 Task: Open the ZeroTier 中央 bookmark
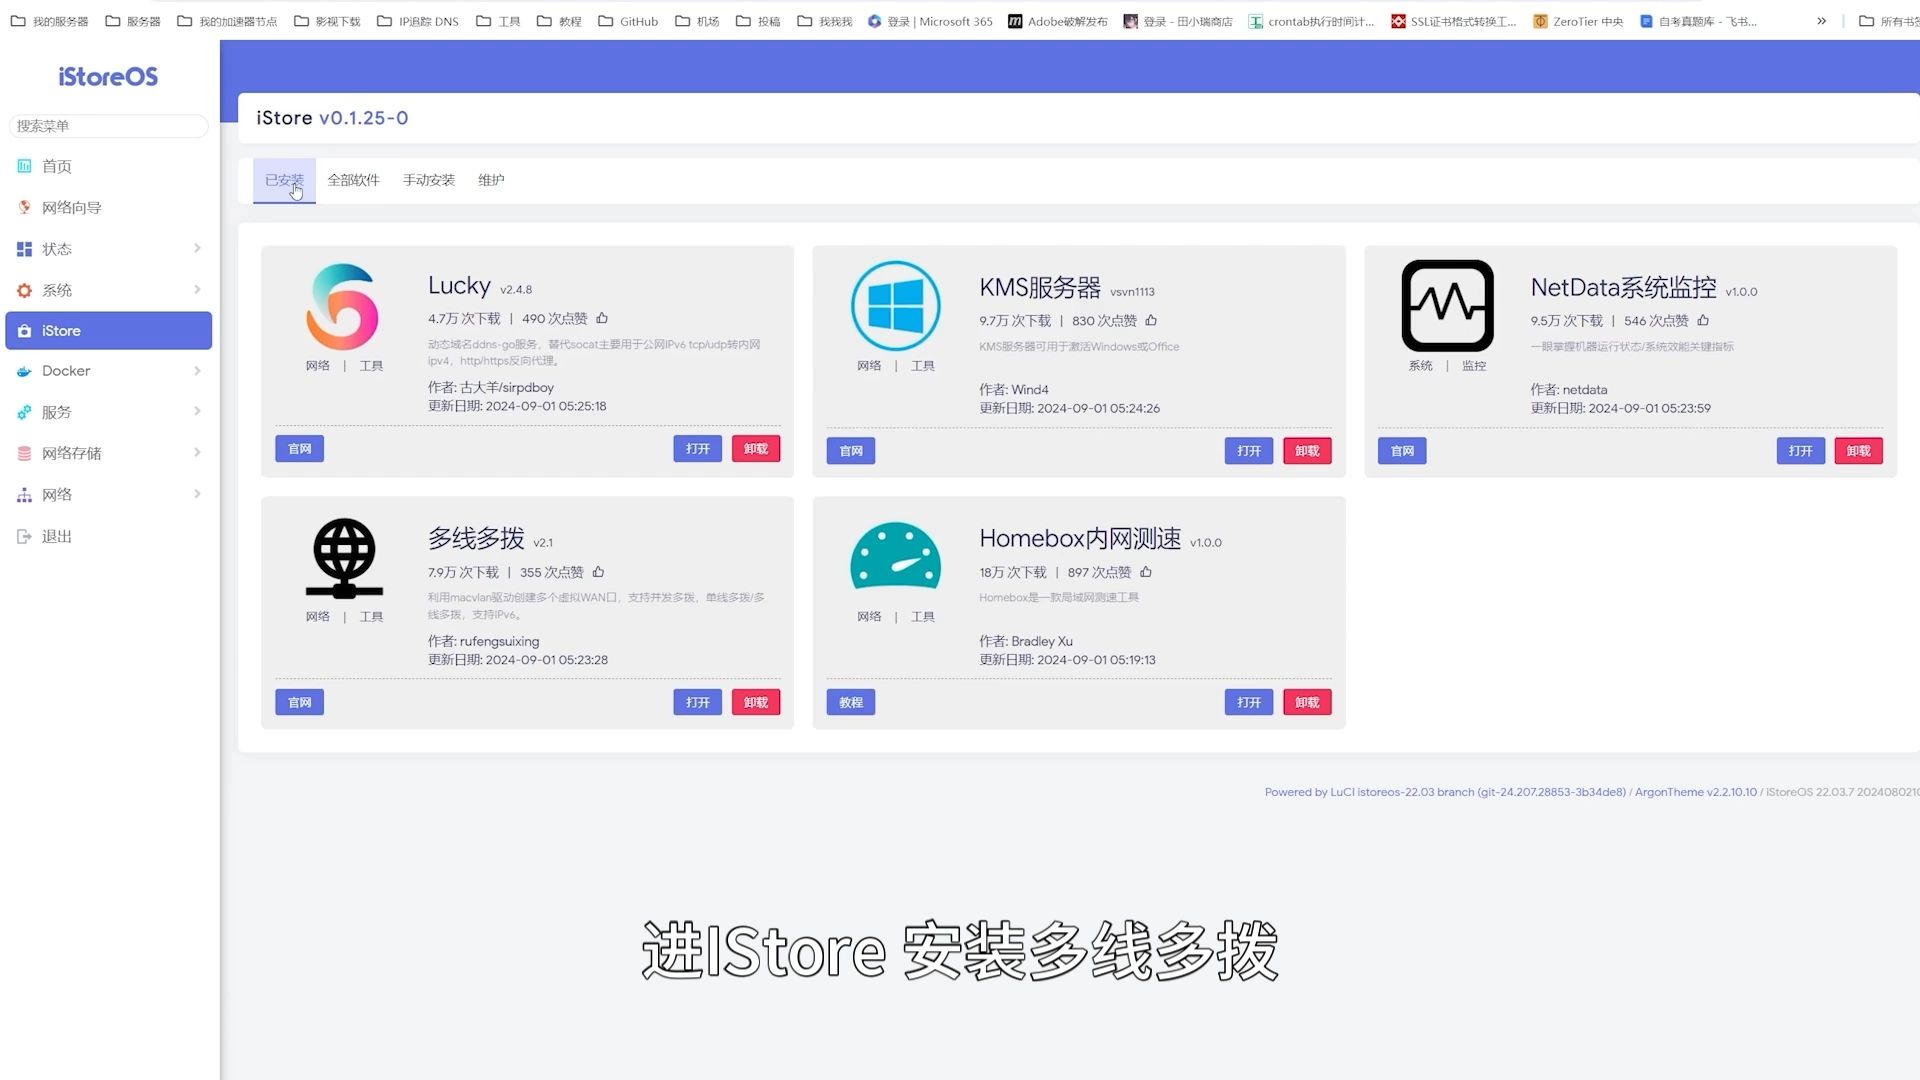[x=1578, y=21]
